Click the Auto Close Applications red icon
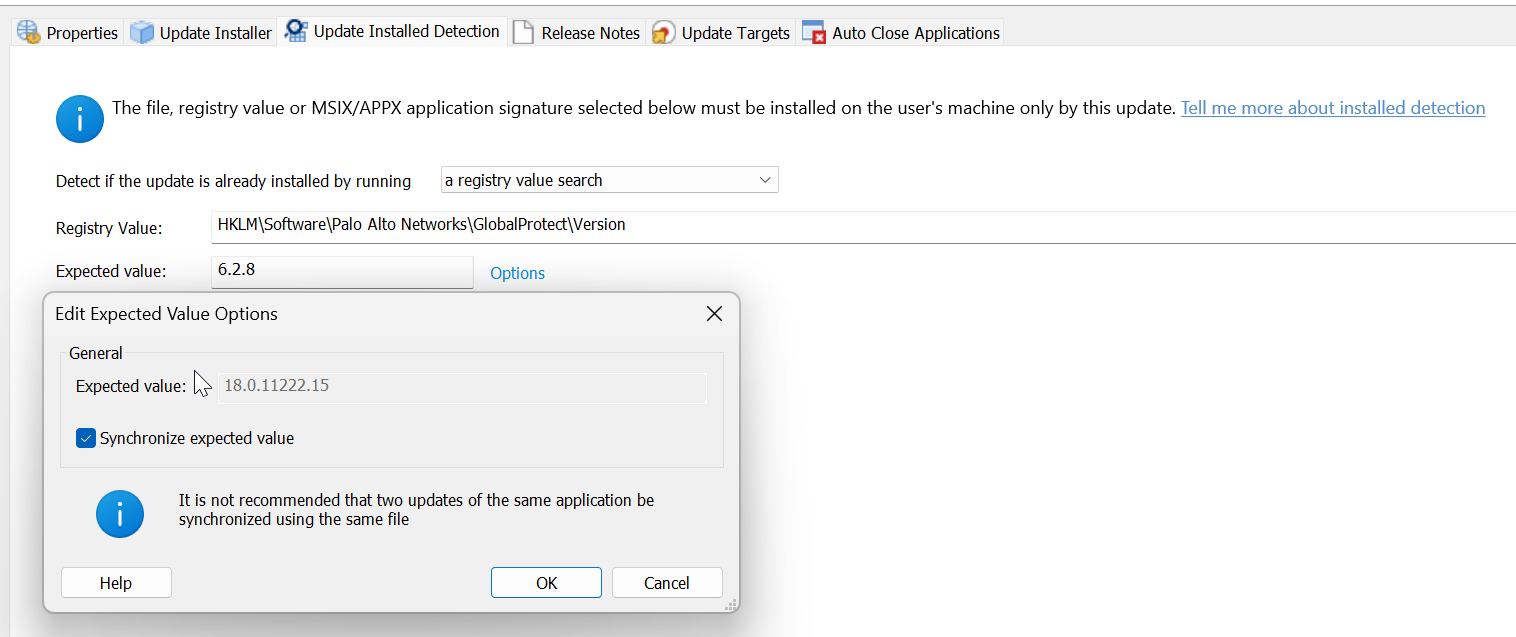The image size is (1516, 637). click(814, 31)
